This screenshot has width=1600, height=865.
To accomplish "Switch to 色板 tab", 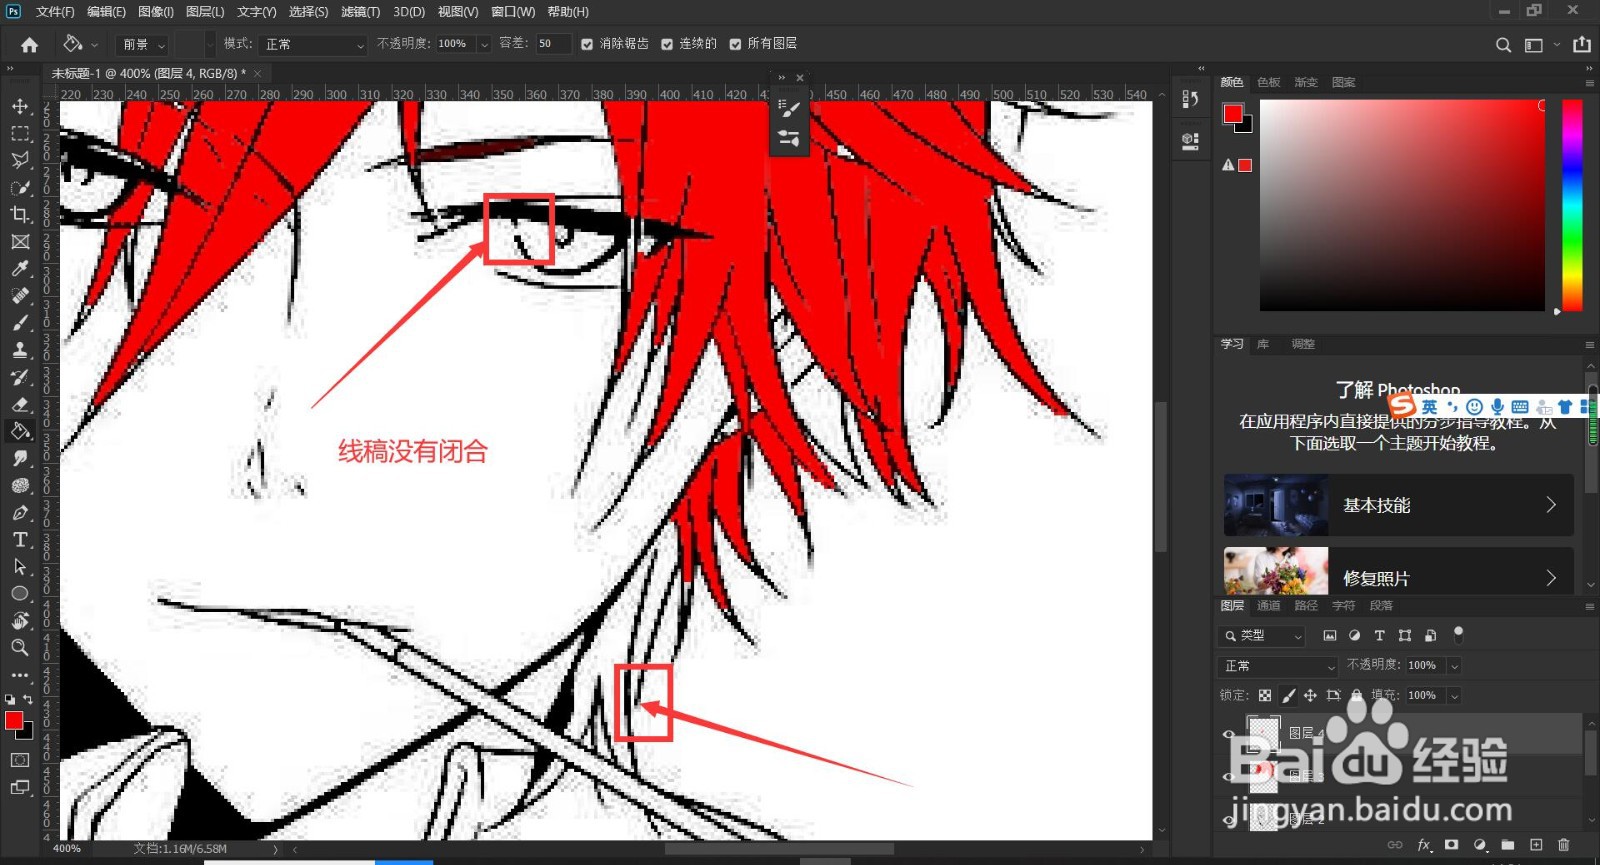I will point(1269,82).
